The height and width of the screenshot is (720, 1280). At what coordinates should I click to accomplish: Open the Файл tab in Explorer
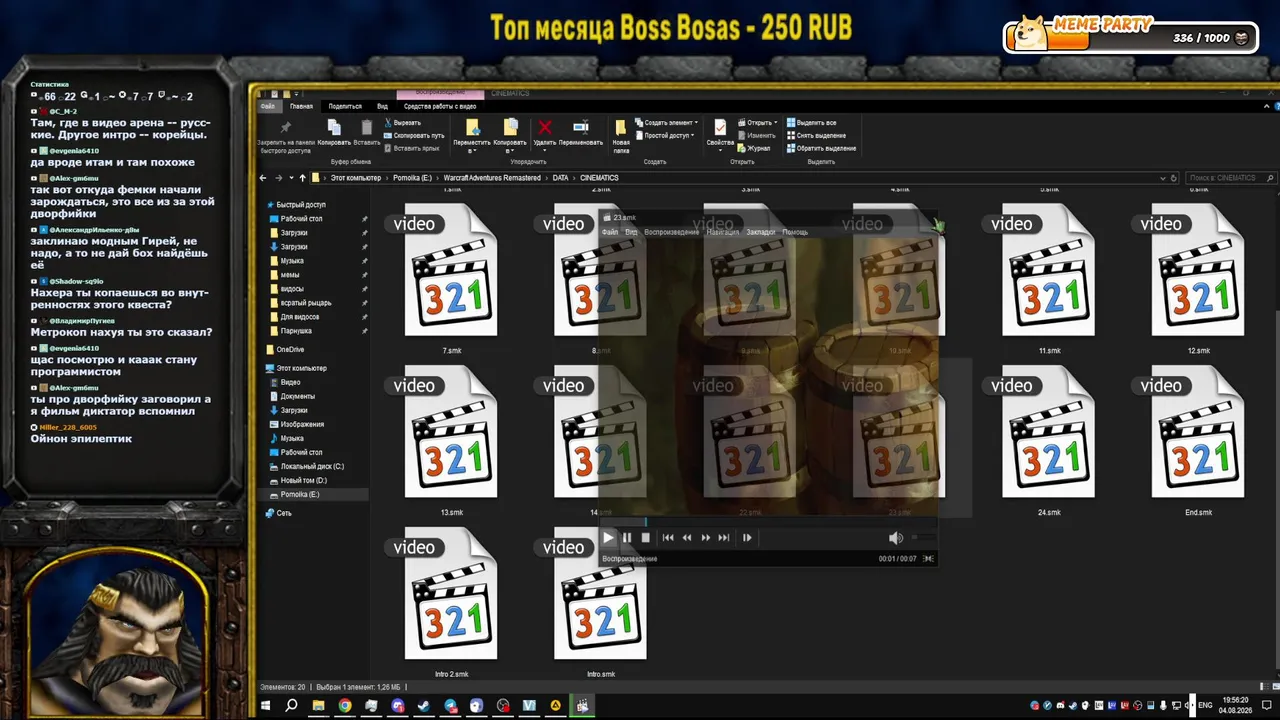tap(267, 106)
